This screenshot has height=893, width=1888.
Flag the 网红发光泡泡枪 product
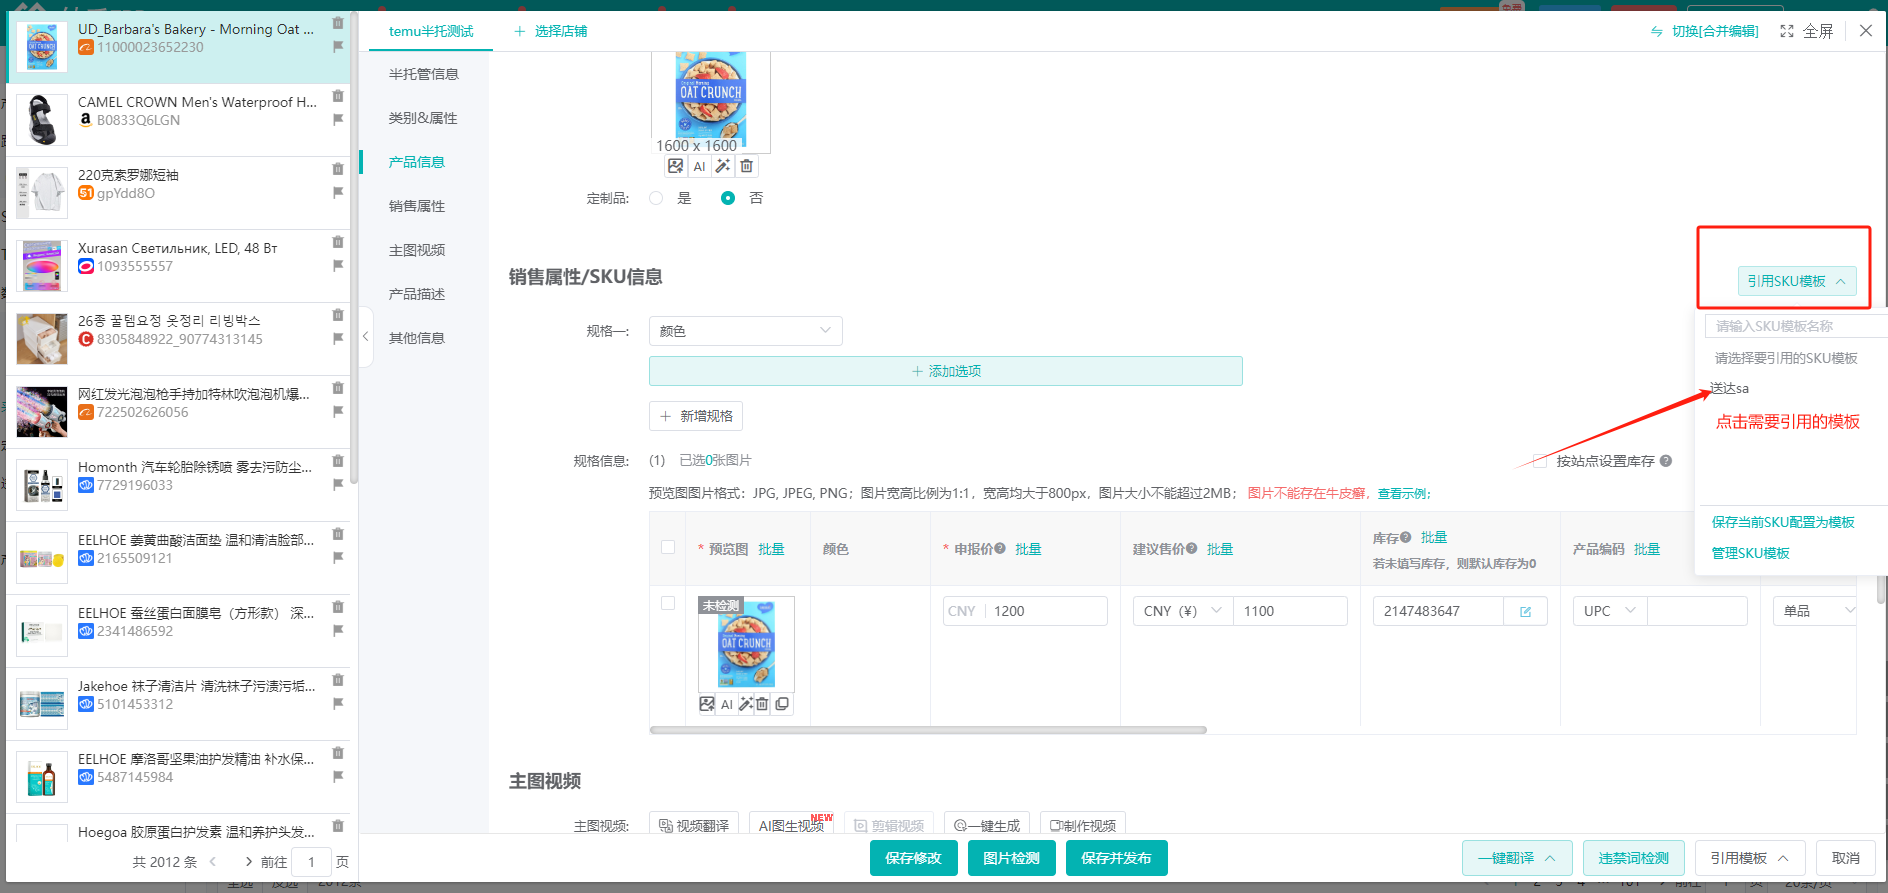pyautogui.click(x=338, y=411)
